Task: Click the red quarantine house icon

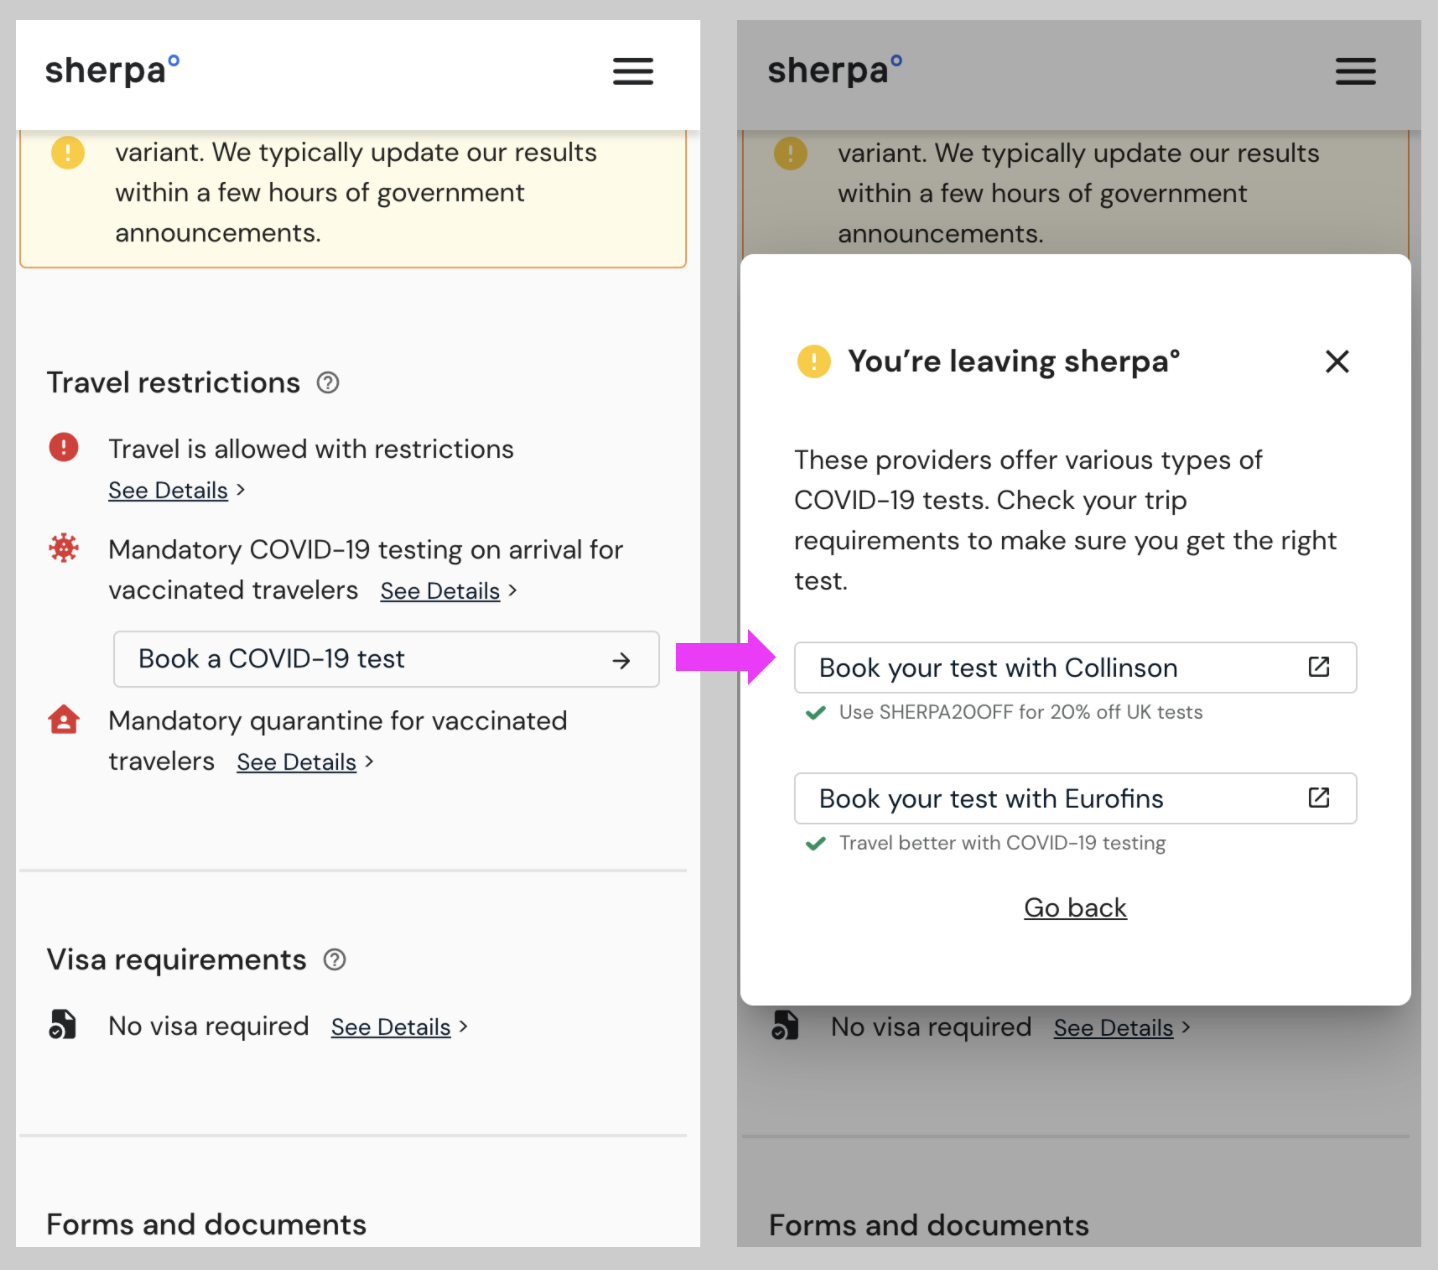Action: click(64, 720)
